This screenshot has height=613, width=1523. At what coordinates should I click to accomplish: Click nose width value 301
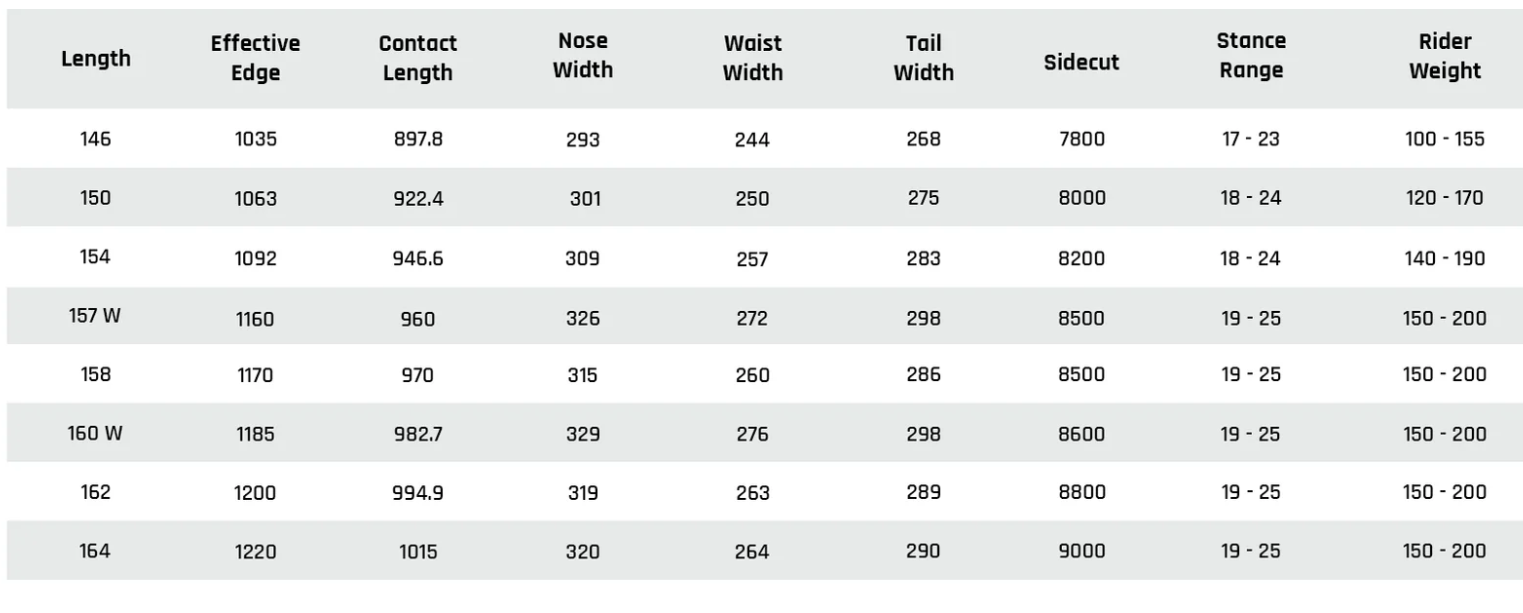pos(586,199)
